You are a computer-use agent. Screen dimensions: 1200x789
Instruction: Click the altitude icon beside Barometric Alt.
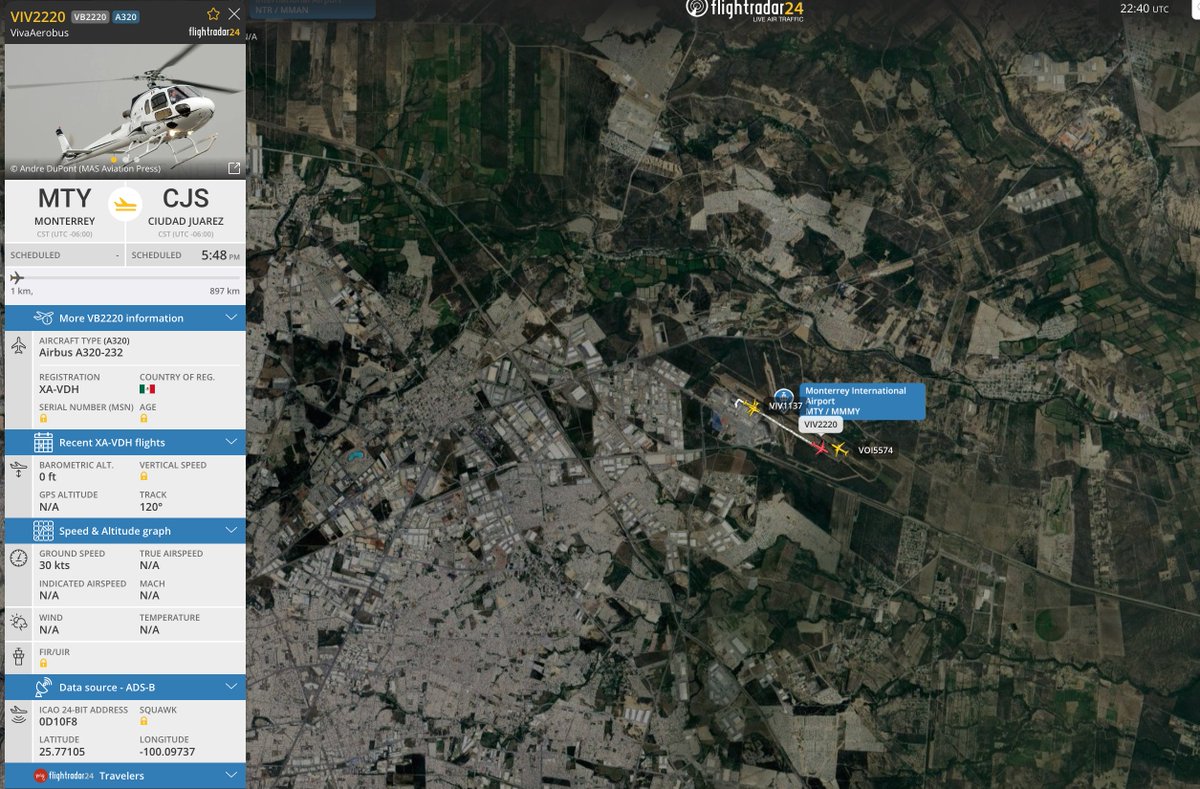(x=19, y=469)
